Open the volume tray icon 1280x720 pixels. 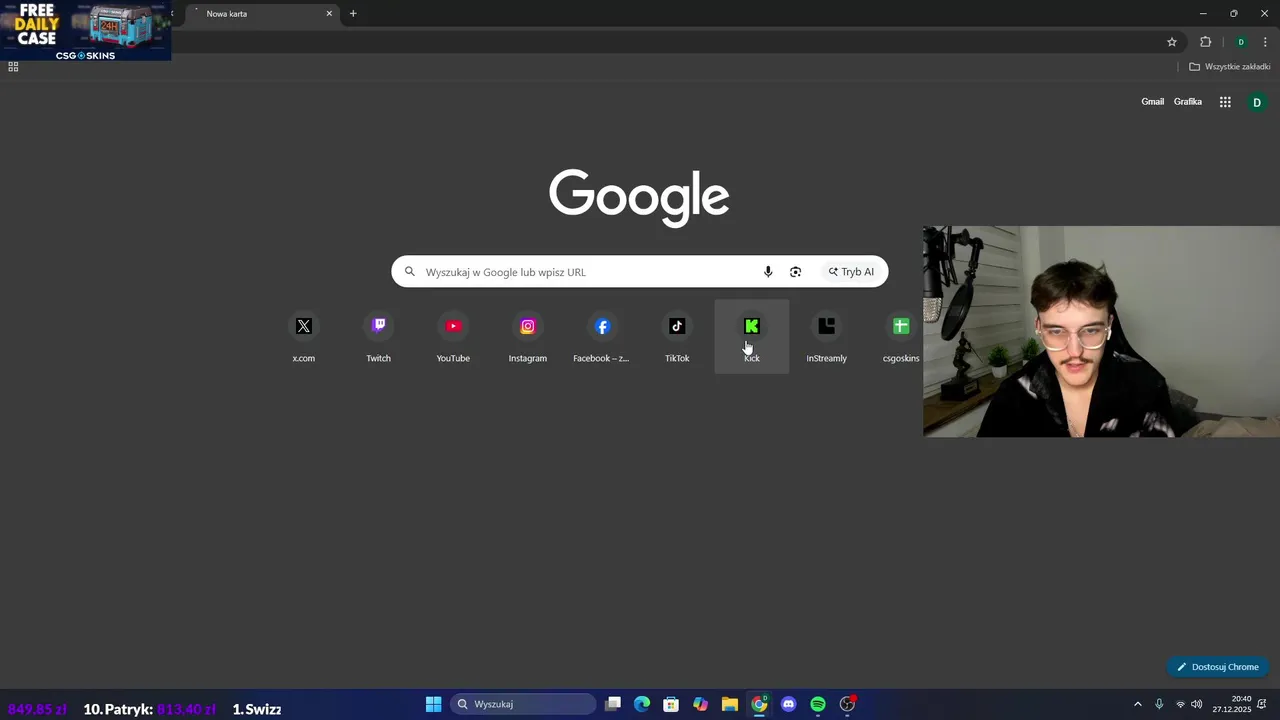tap(1197, 704)
